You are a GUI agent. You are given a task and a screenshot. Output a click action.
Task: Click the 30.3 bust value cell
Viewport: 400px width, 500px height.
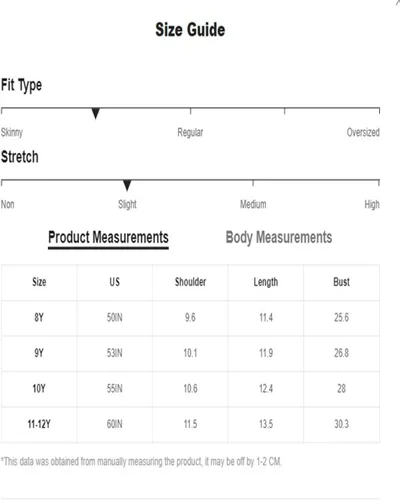coord(341,424)
